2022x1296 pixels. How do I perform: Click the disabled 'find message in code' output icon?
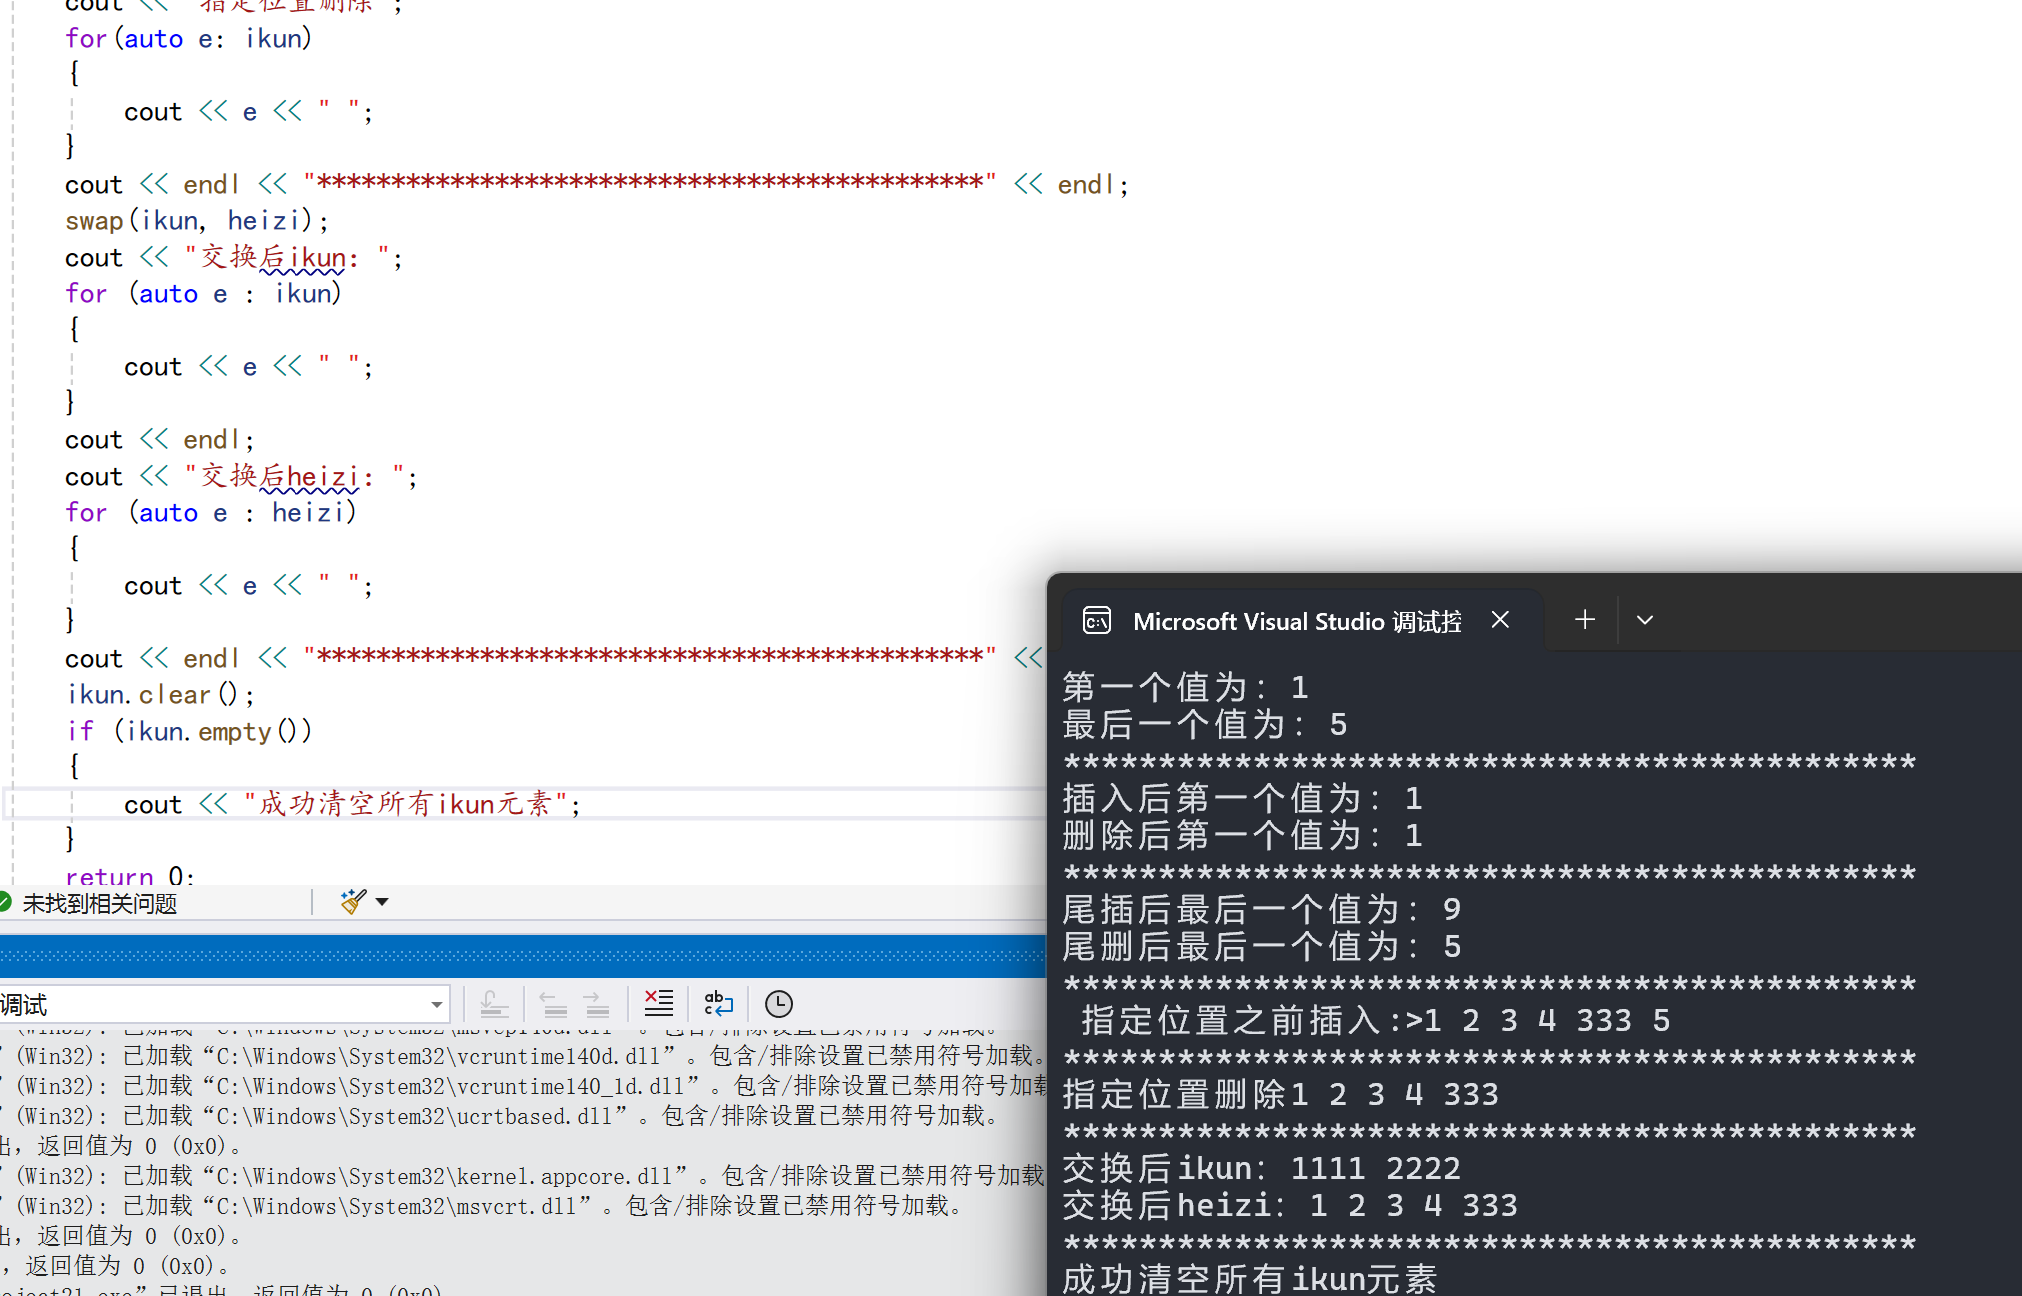tap(494, 1003)
